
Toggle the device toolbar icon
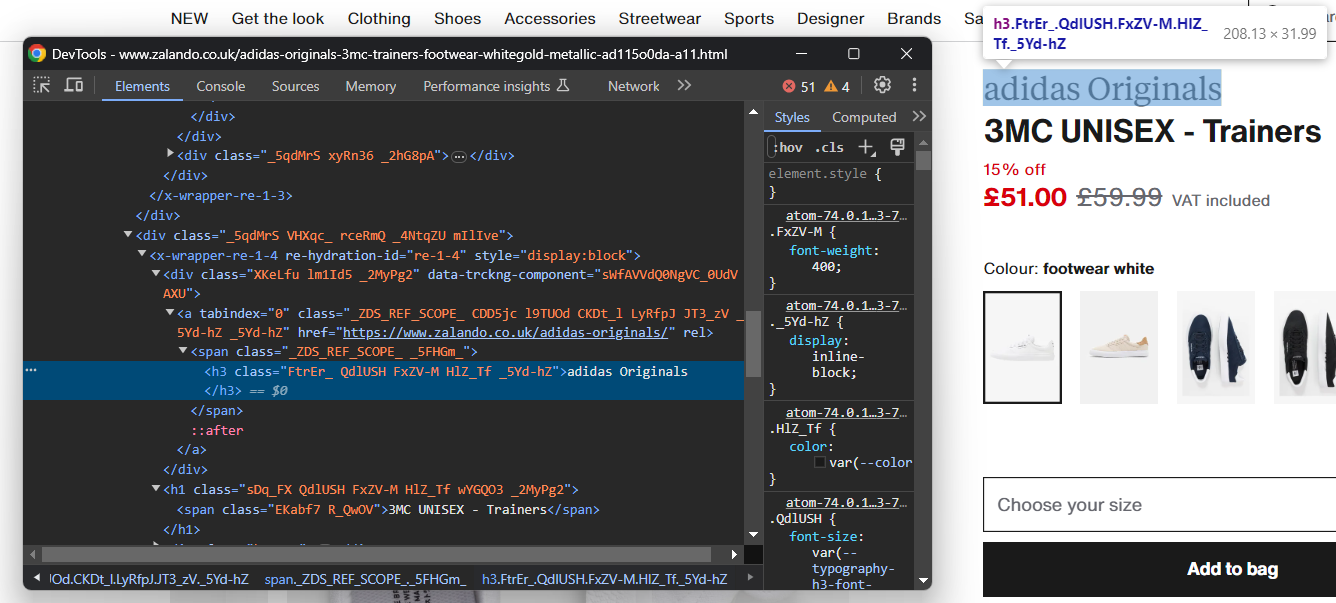point(73,86)
